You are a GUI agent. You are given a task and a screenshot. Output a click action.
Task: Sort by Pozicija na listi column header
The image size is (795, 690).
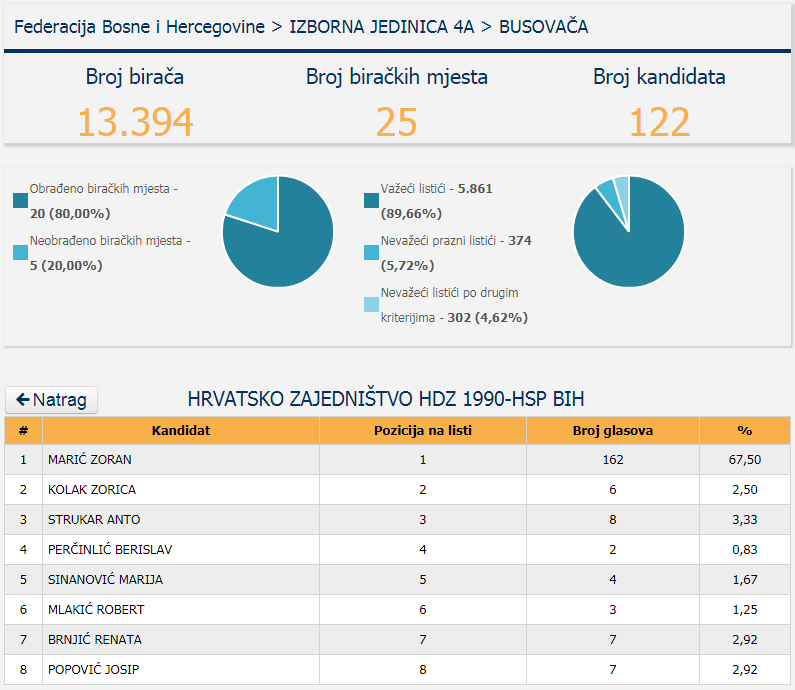pos(423,431)
